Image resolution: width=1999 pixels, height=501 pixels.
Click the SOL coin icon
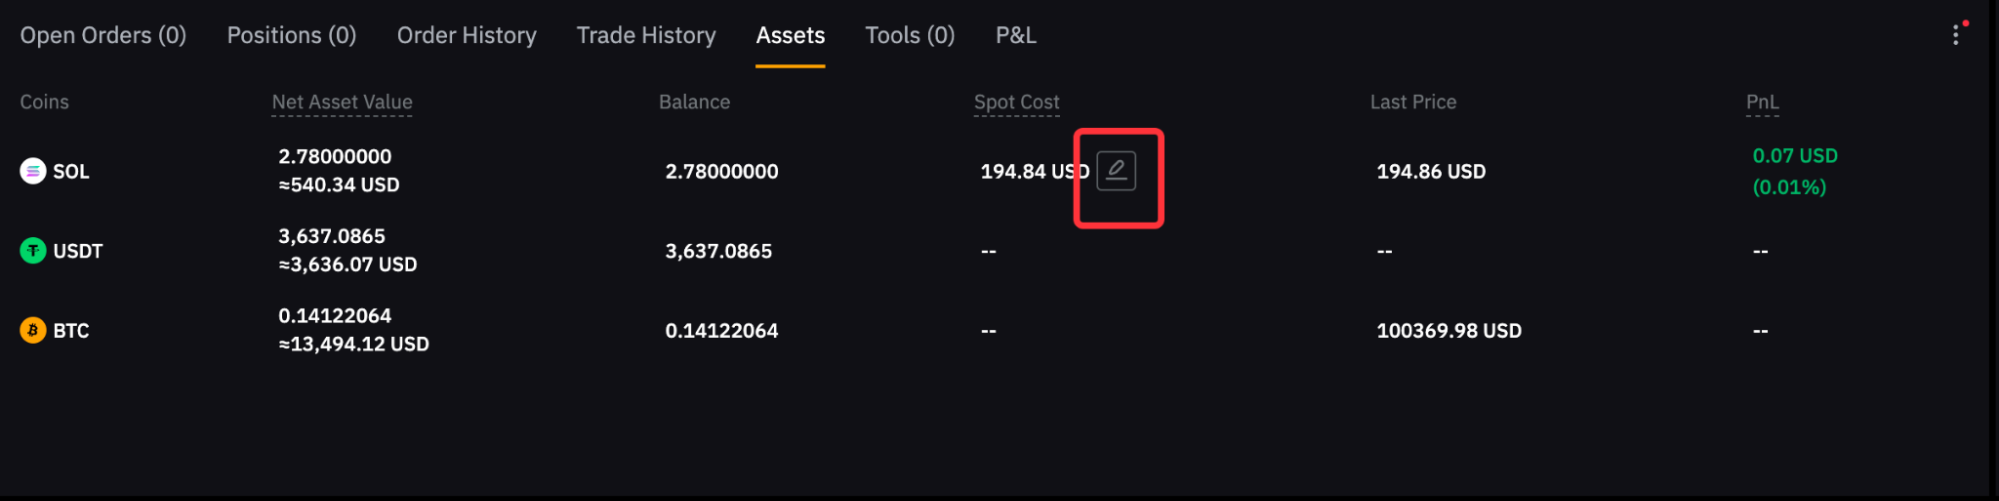pyautogui.click(x=33, y=171)
